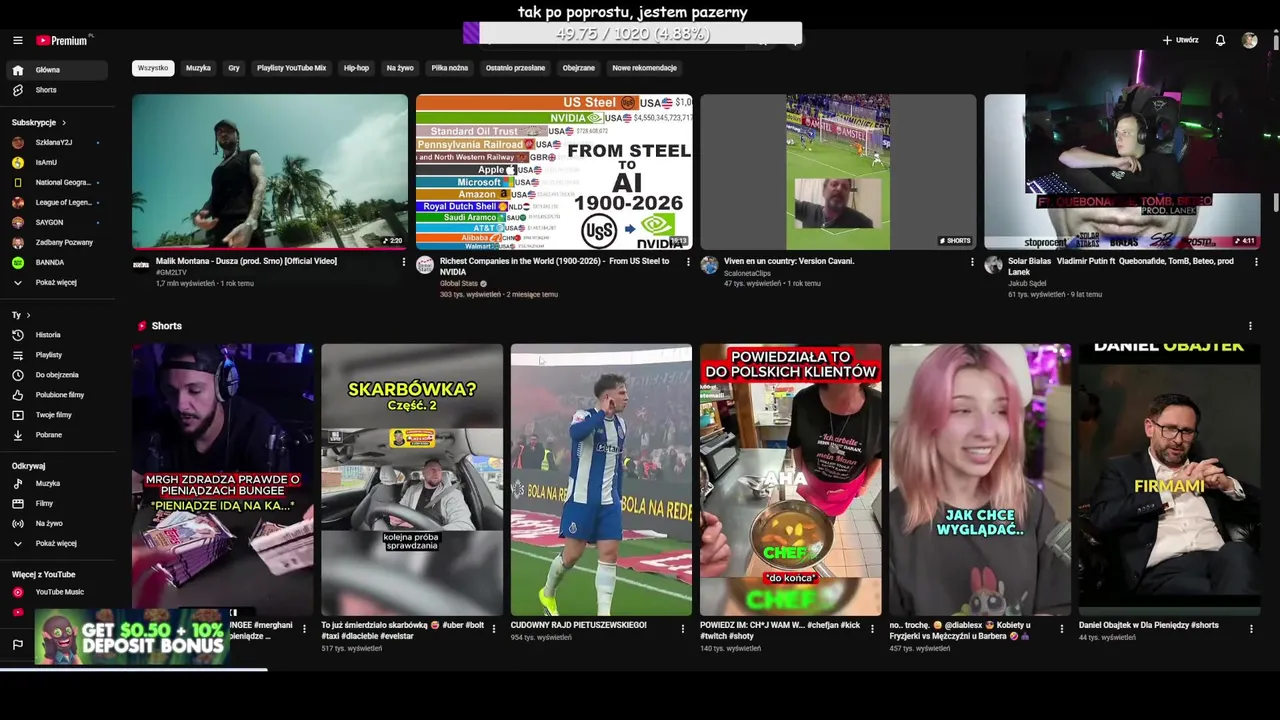Play the pink-haired JAK CHCE WYGLĄDAĆ short
The image size is (1280, 720).
click(x=980, y=480)
